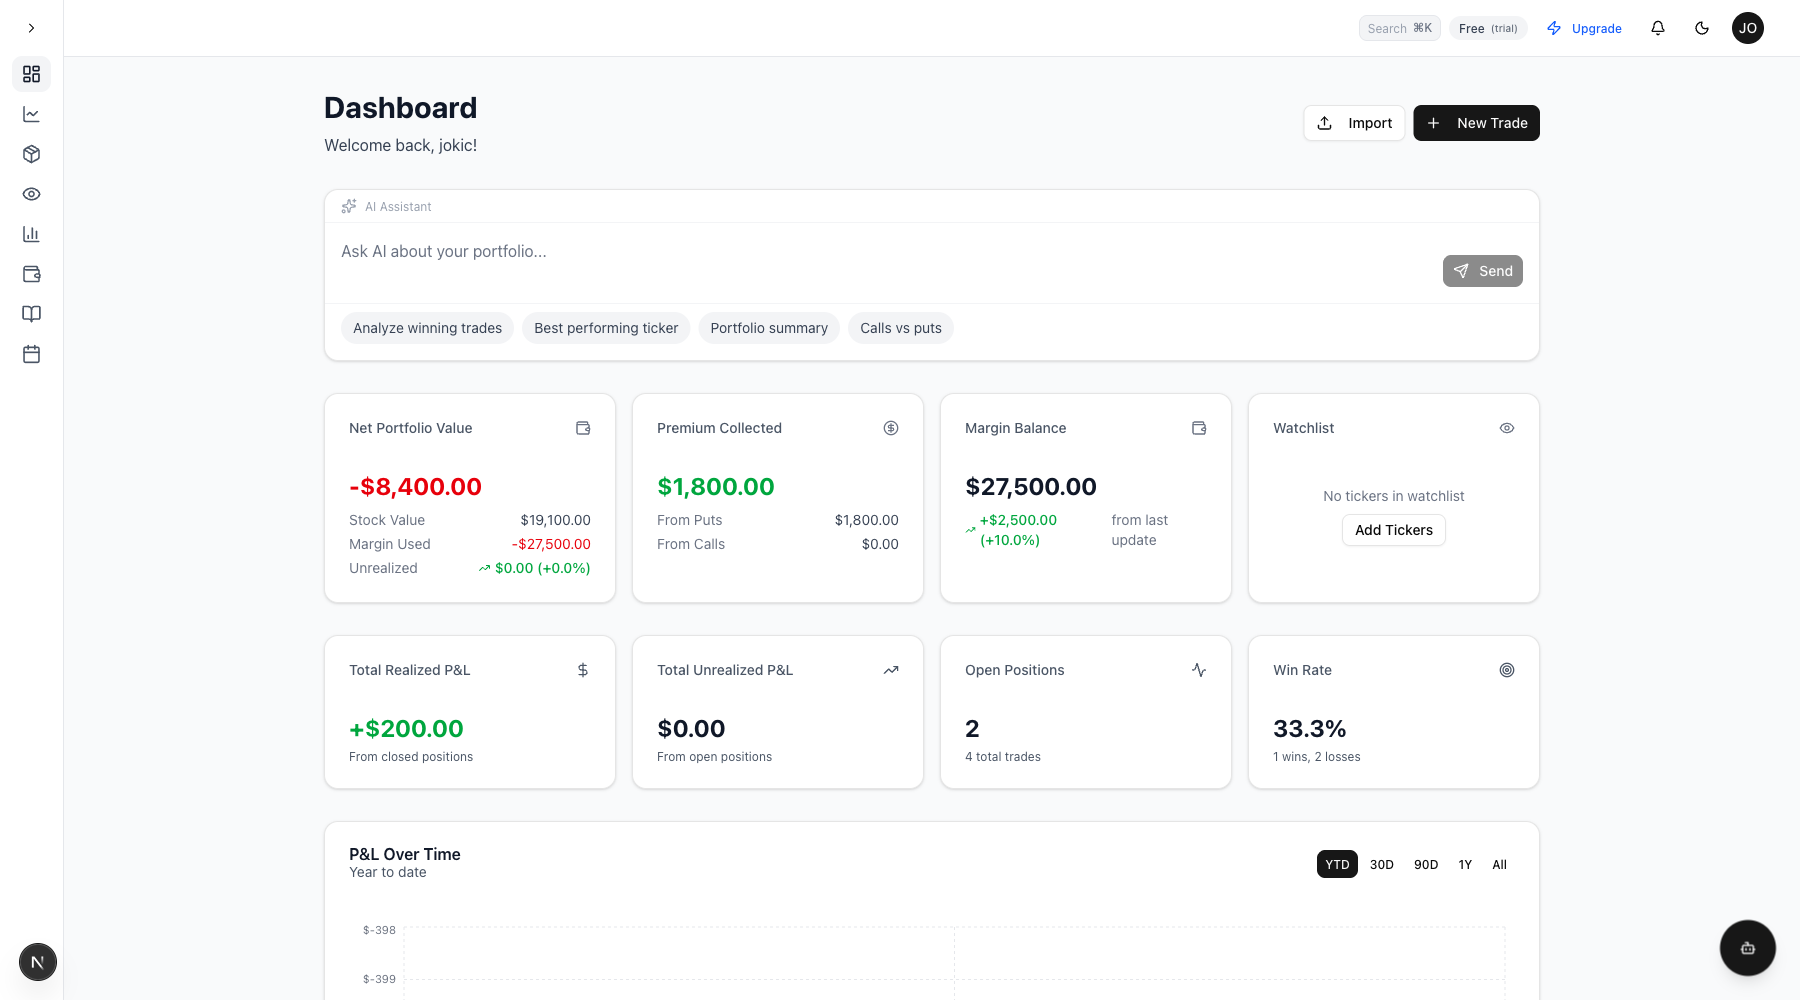
Task: Switch chart range to 1Y
Action: [1464, 865]
